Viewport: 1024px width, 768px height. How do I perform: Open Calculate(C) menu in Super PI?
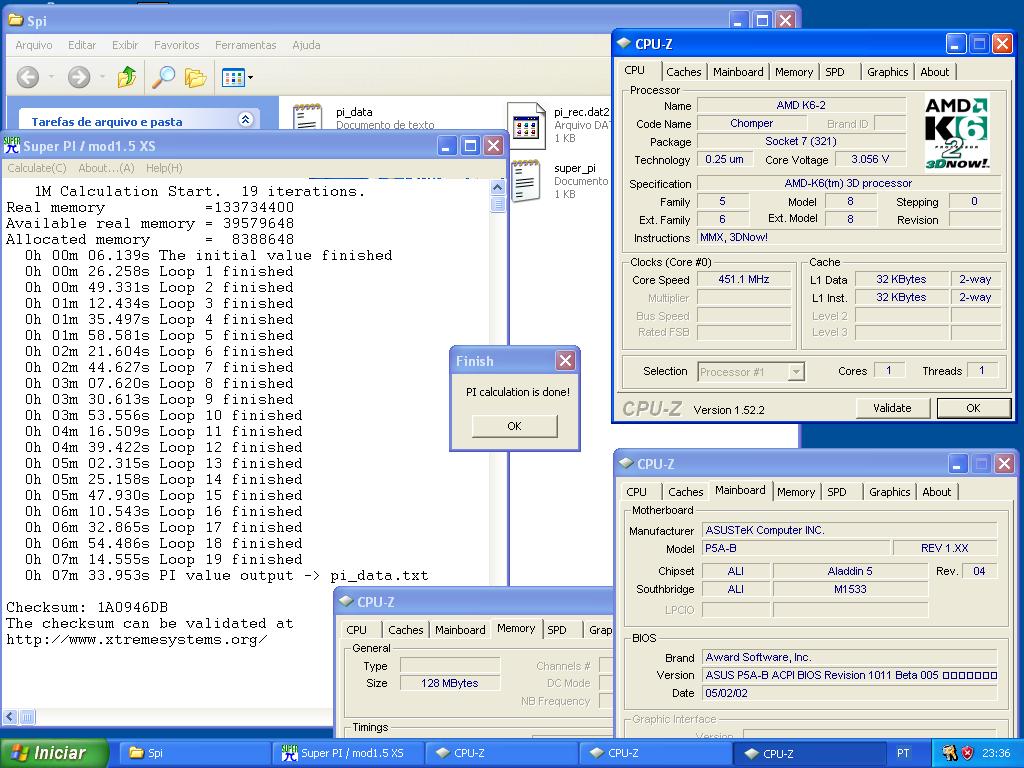coord(37,168)
